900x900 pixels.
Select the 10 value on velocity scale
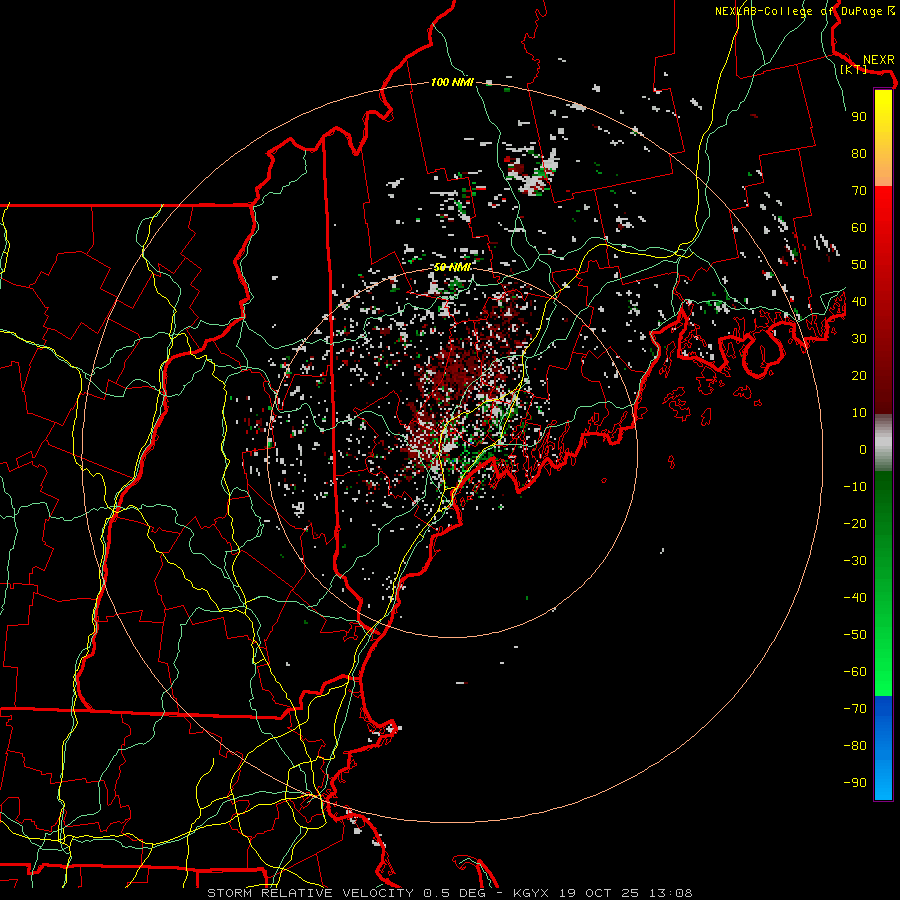[859, 413]
